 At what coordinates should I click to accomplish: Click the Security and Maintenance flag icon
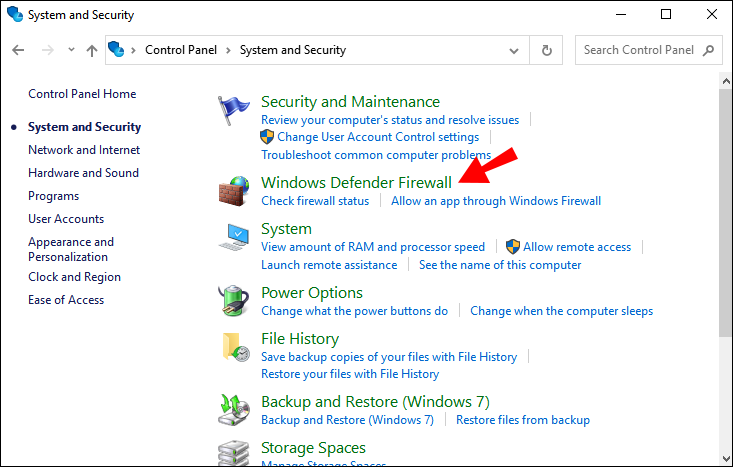tap(233, 110)
